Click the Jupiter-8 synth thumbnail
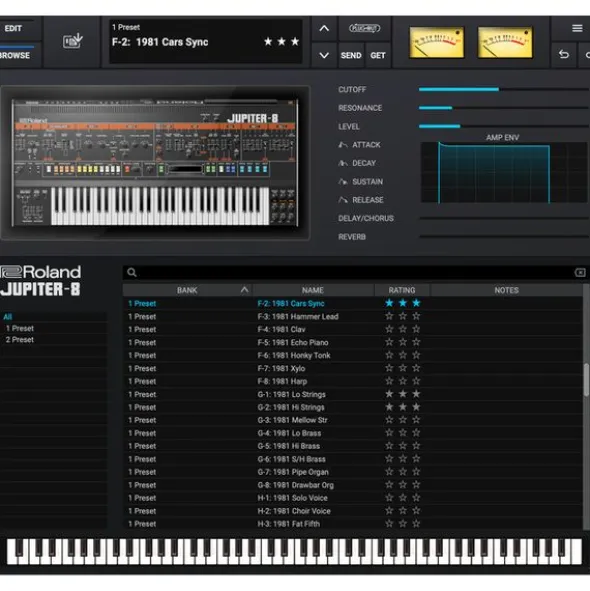The height and width of the screenshot is (591, 590). [155, 162]
